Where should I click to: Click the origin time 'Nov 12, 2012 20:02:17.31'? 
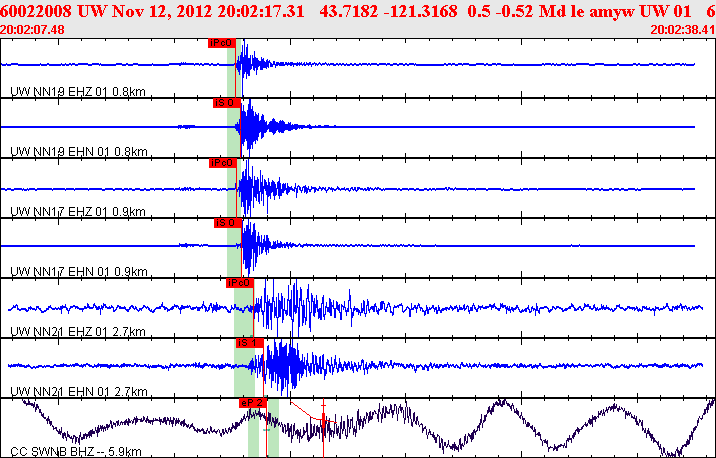pos(208,11)
